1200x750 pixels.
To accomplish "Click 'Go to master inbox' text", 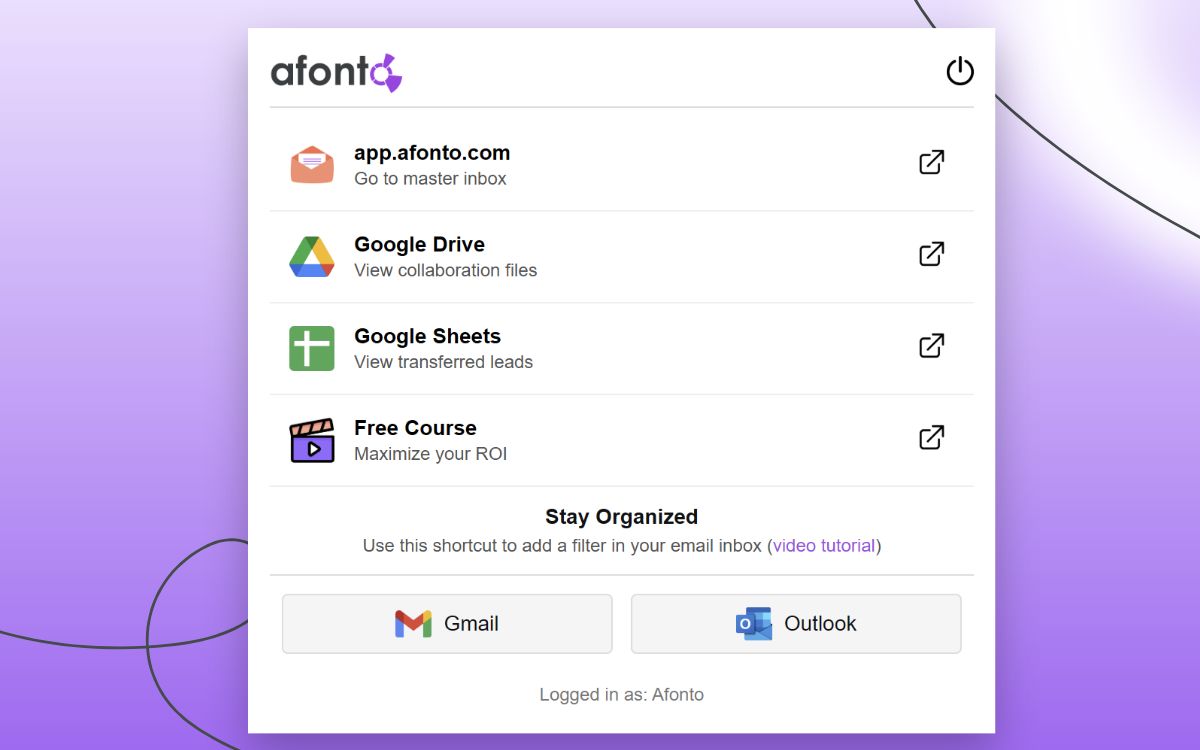I will [x=430, y=179].
